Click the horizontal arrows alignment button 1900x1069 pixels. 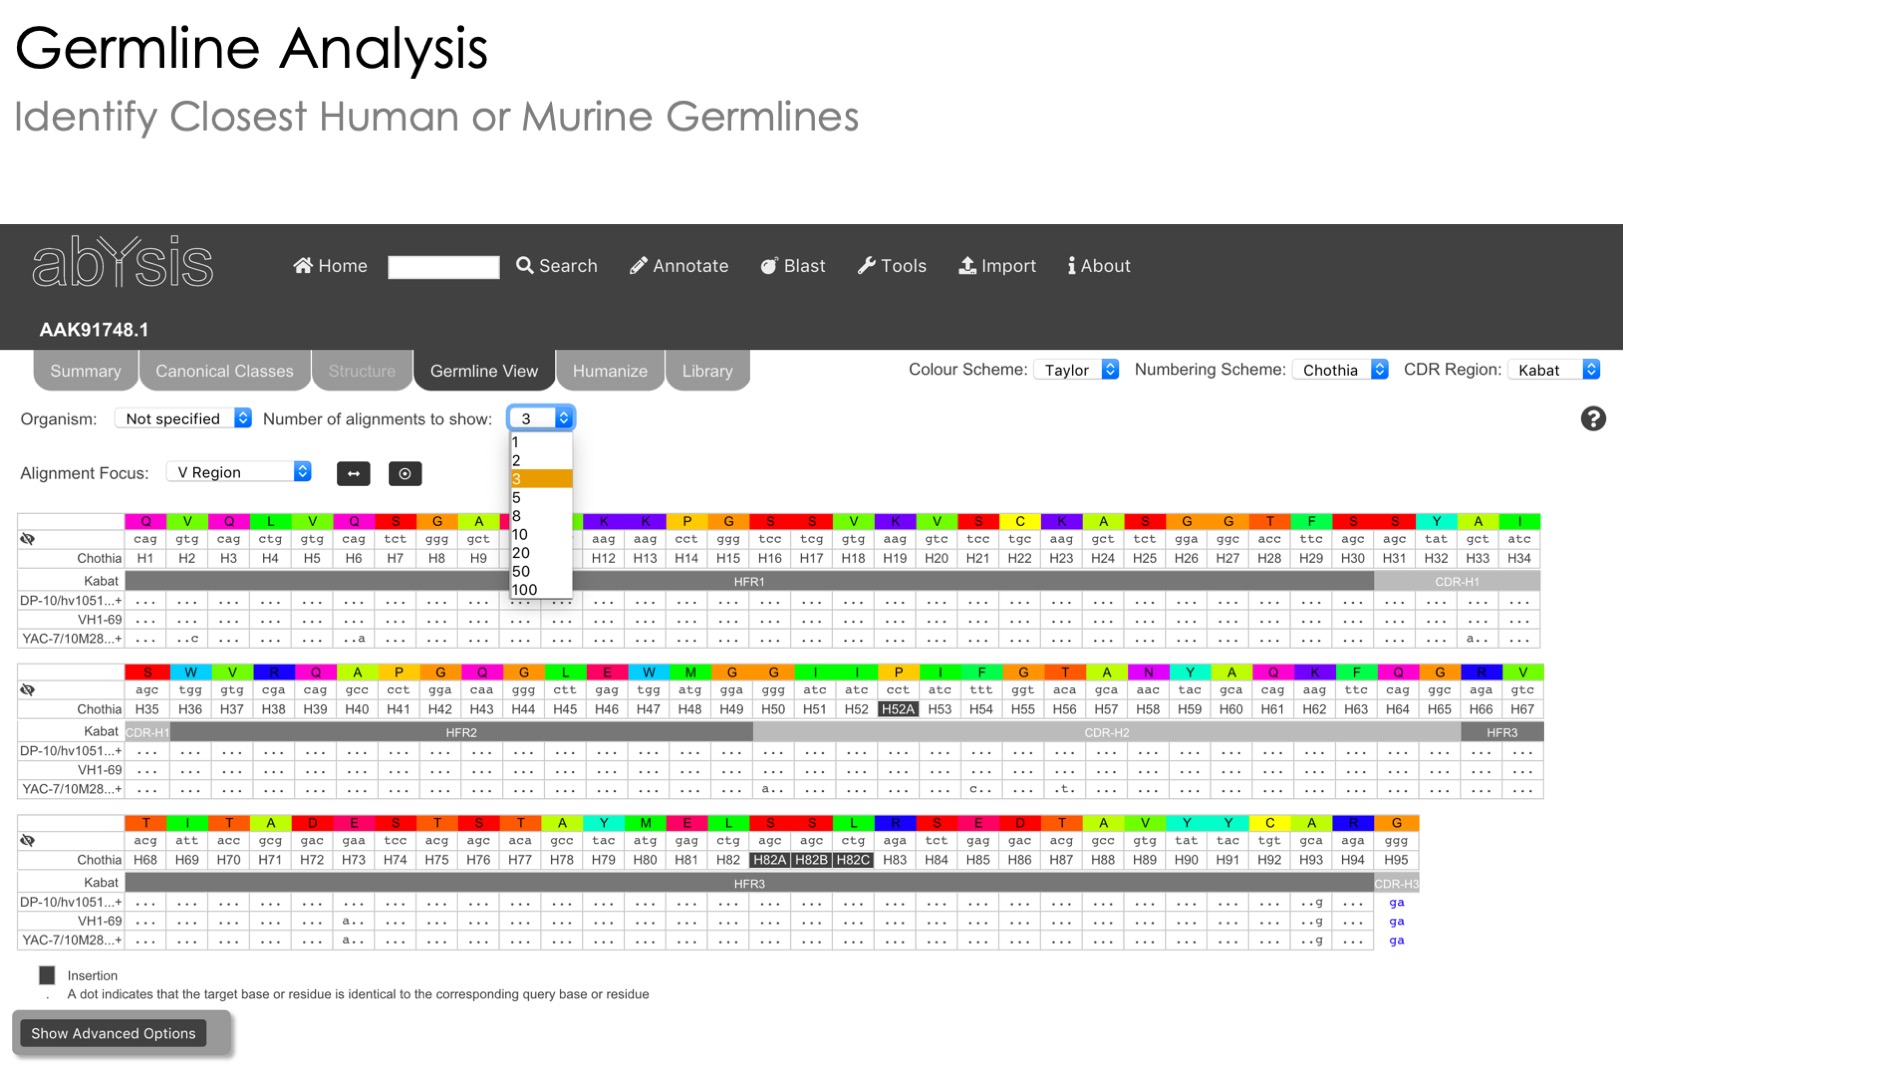pyautogui.click(x=353, y=474)
